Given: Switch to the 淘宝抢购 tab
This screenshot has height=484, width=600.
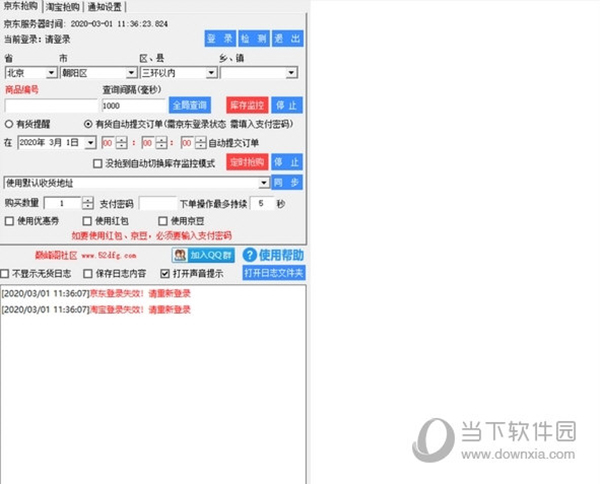Looking at the screenshot, I should pyautogui.click(x=62, y=7).
